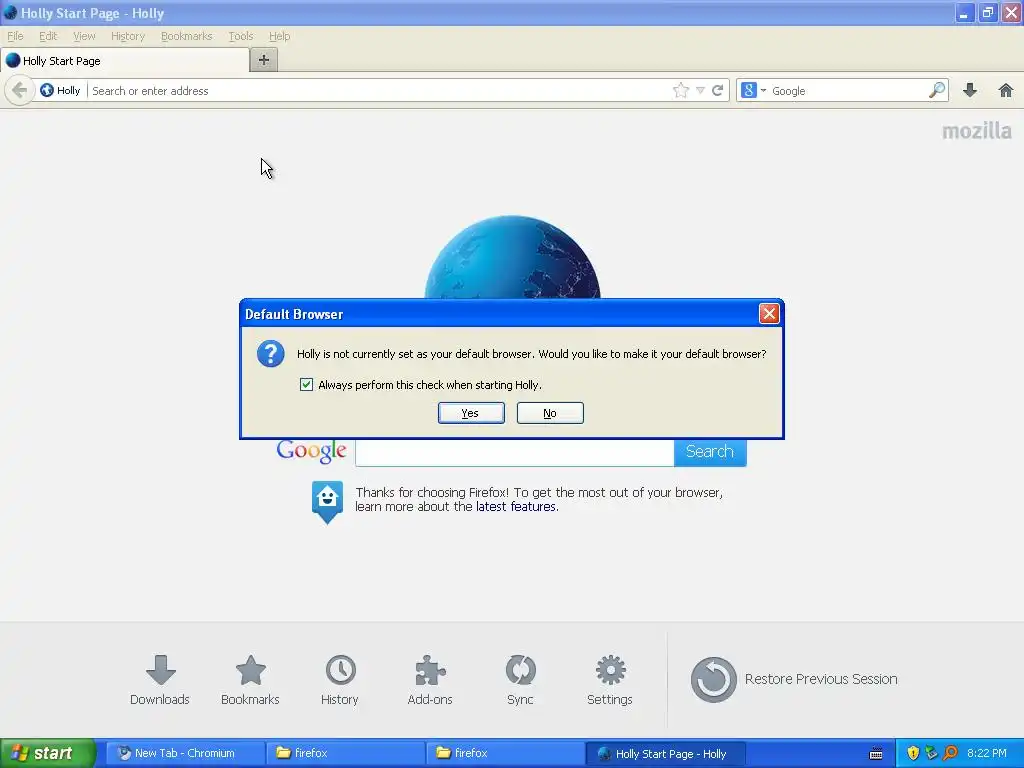The image size is (1024, 768).
Task: Close the Default Browser dialog
Action: click(769, 313)
